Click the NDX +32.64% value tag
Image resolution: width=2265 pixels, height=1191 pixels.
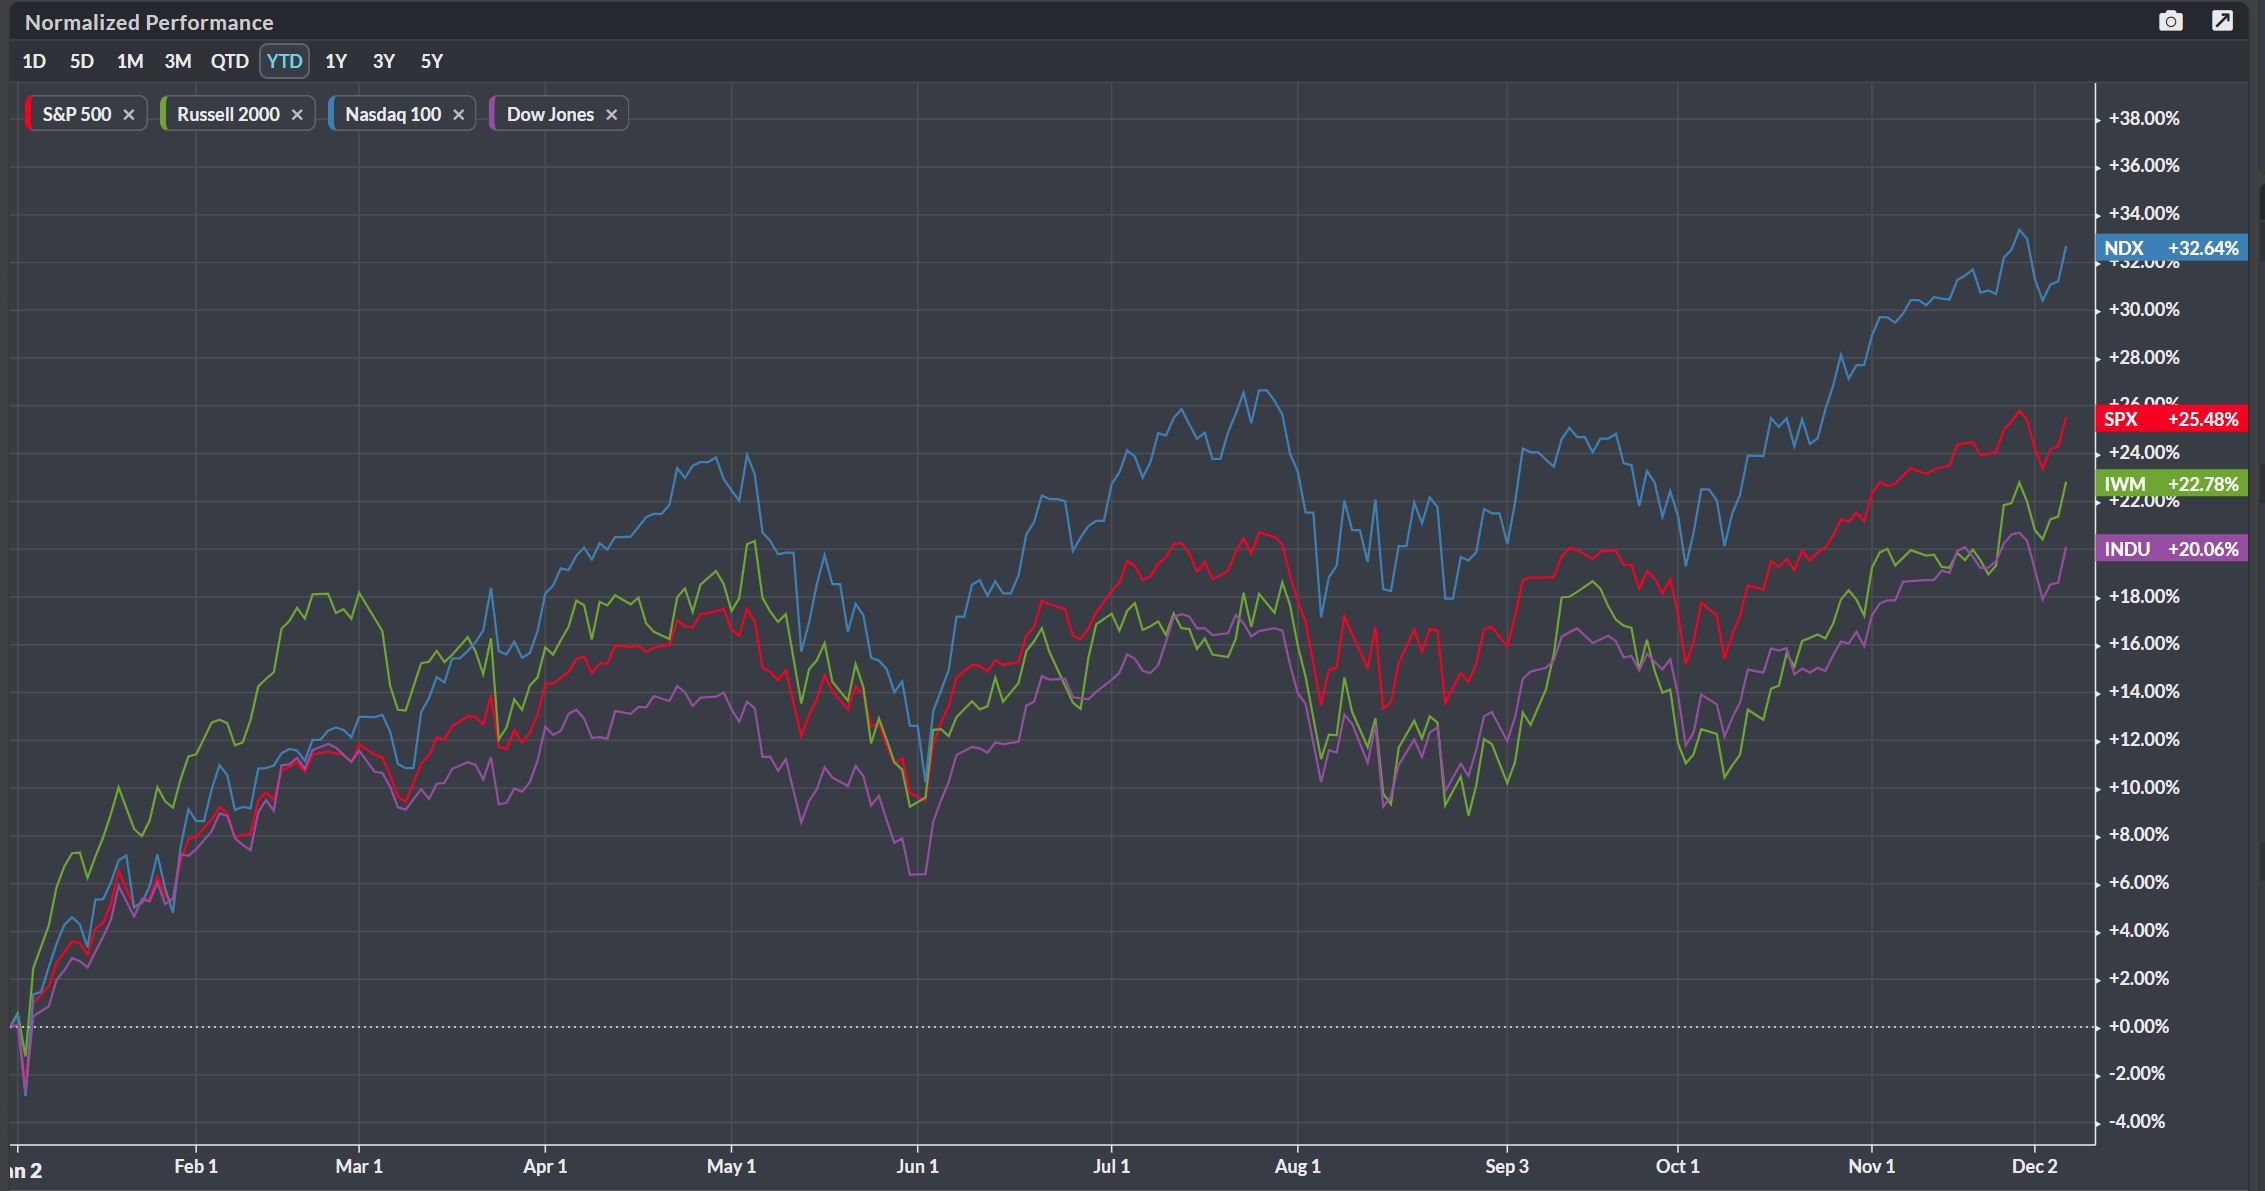pyautogui.click(x=2171, y=248)
